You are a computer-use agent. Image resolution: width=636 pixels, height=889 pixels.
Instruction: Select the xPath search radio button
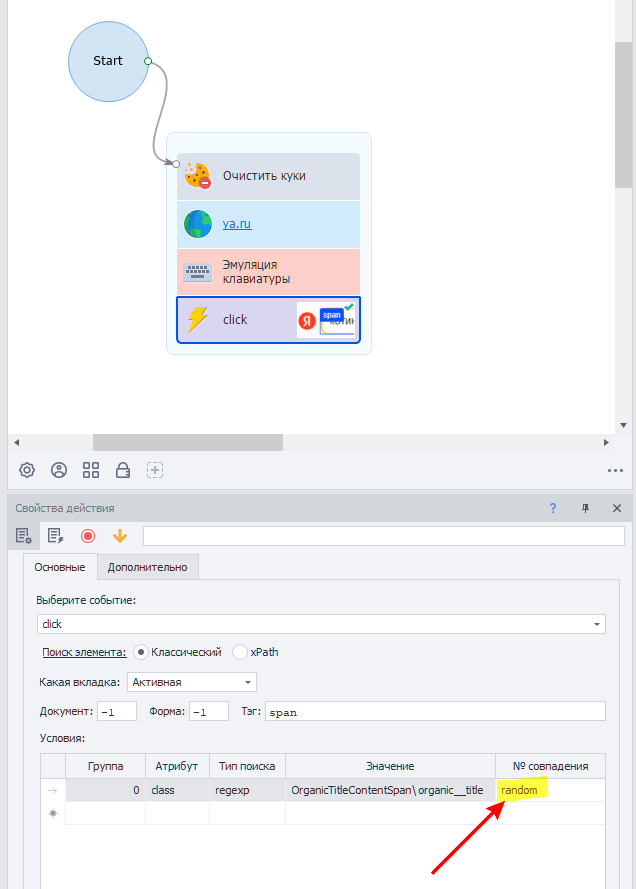[x=240, y=652]
